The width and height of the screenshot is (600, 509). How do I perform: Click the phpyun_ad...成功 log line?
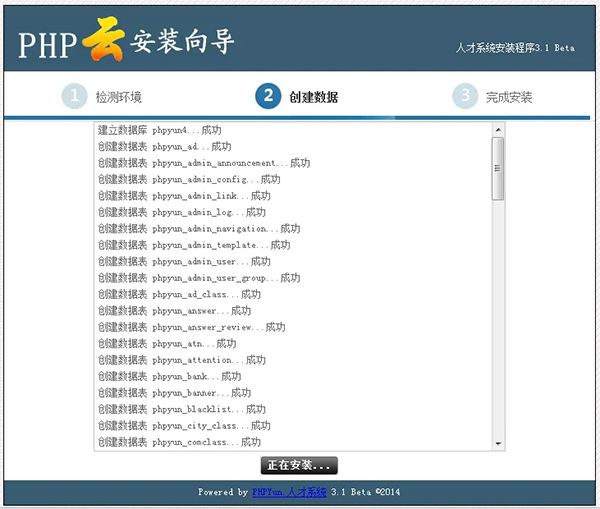[x=165, y=147]
